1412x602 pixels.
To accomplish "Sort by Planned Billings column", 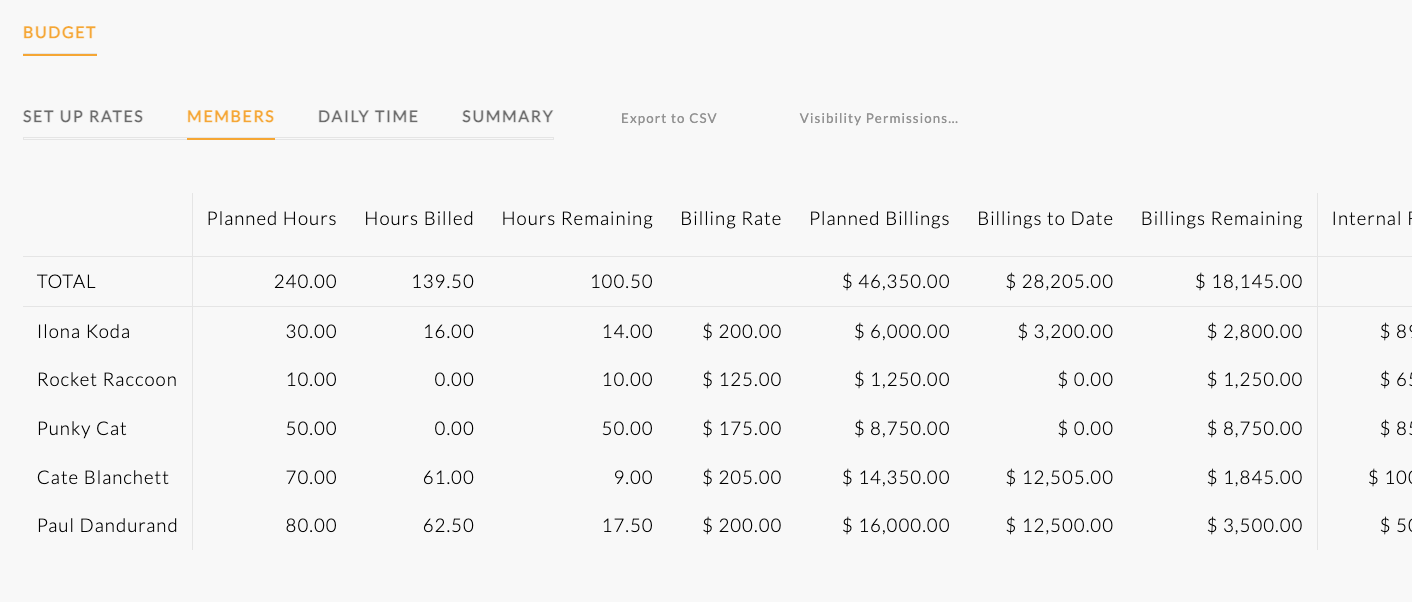I will [x=879, y=218].
